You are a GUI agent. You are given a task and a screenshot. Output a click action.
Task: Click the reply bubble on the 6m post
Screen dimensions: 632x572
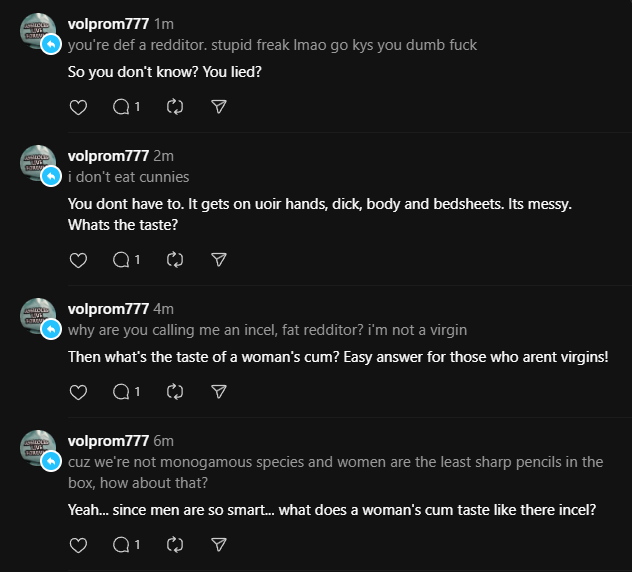click(122, 545)
